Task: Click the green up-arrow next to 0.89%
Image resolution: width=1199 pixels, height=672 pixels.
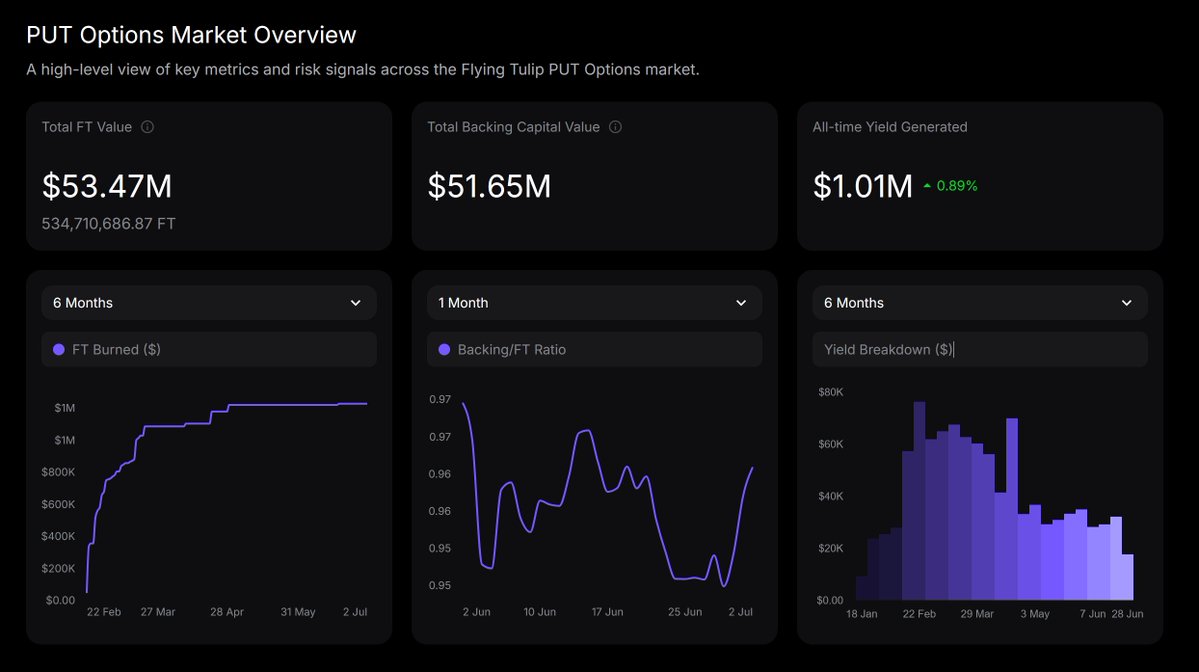Action: 927,186
